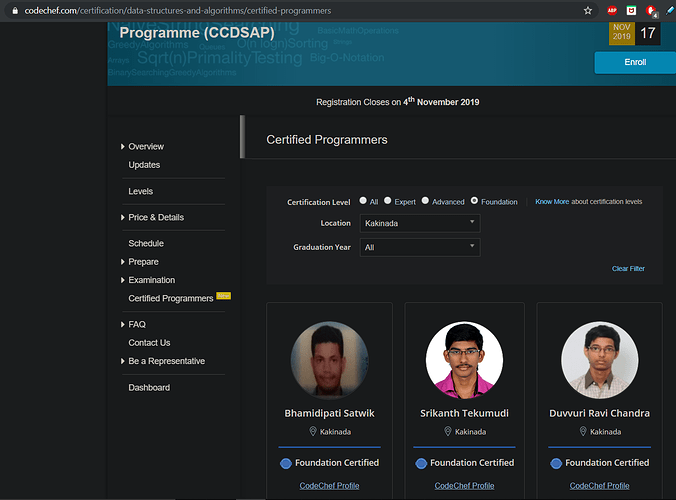Click the name Bhamidipati Satwik
This screenshot has height=500, width=676.
tap(329, 413)
